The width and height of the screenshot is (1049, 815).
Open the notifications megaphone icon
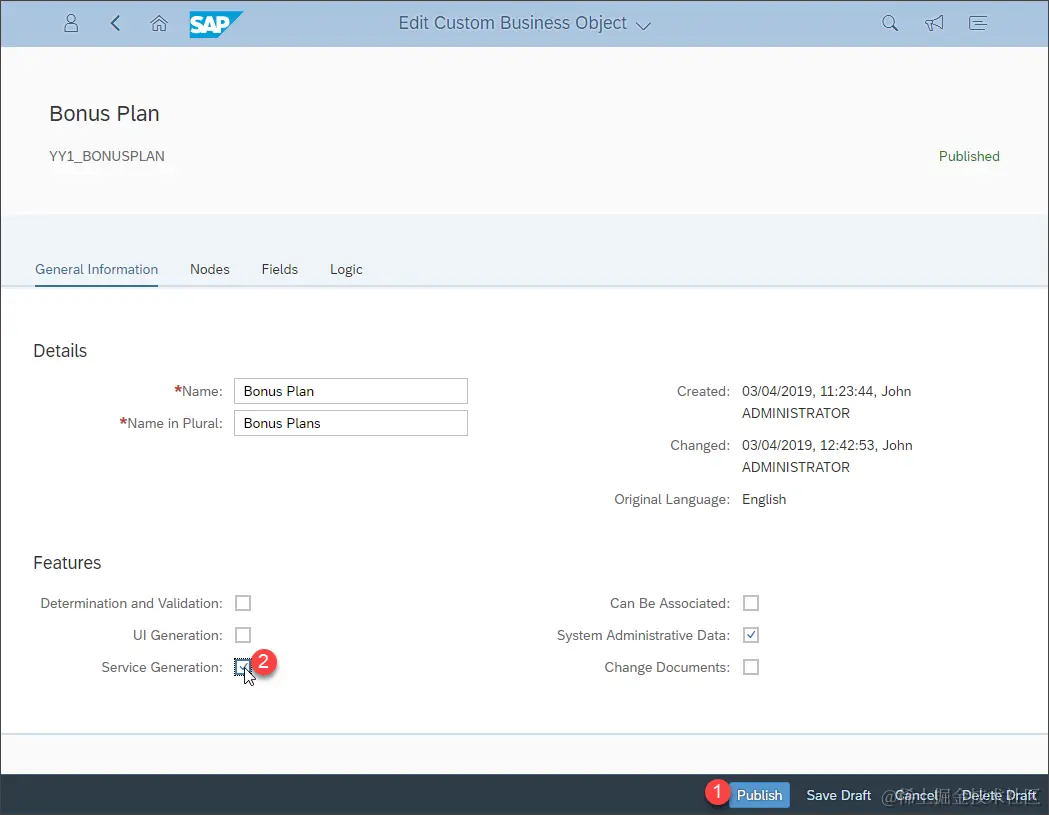934,23
